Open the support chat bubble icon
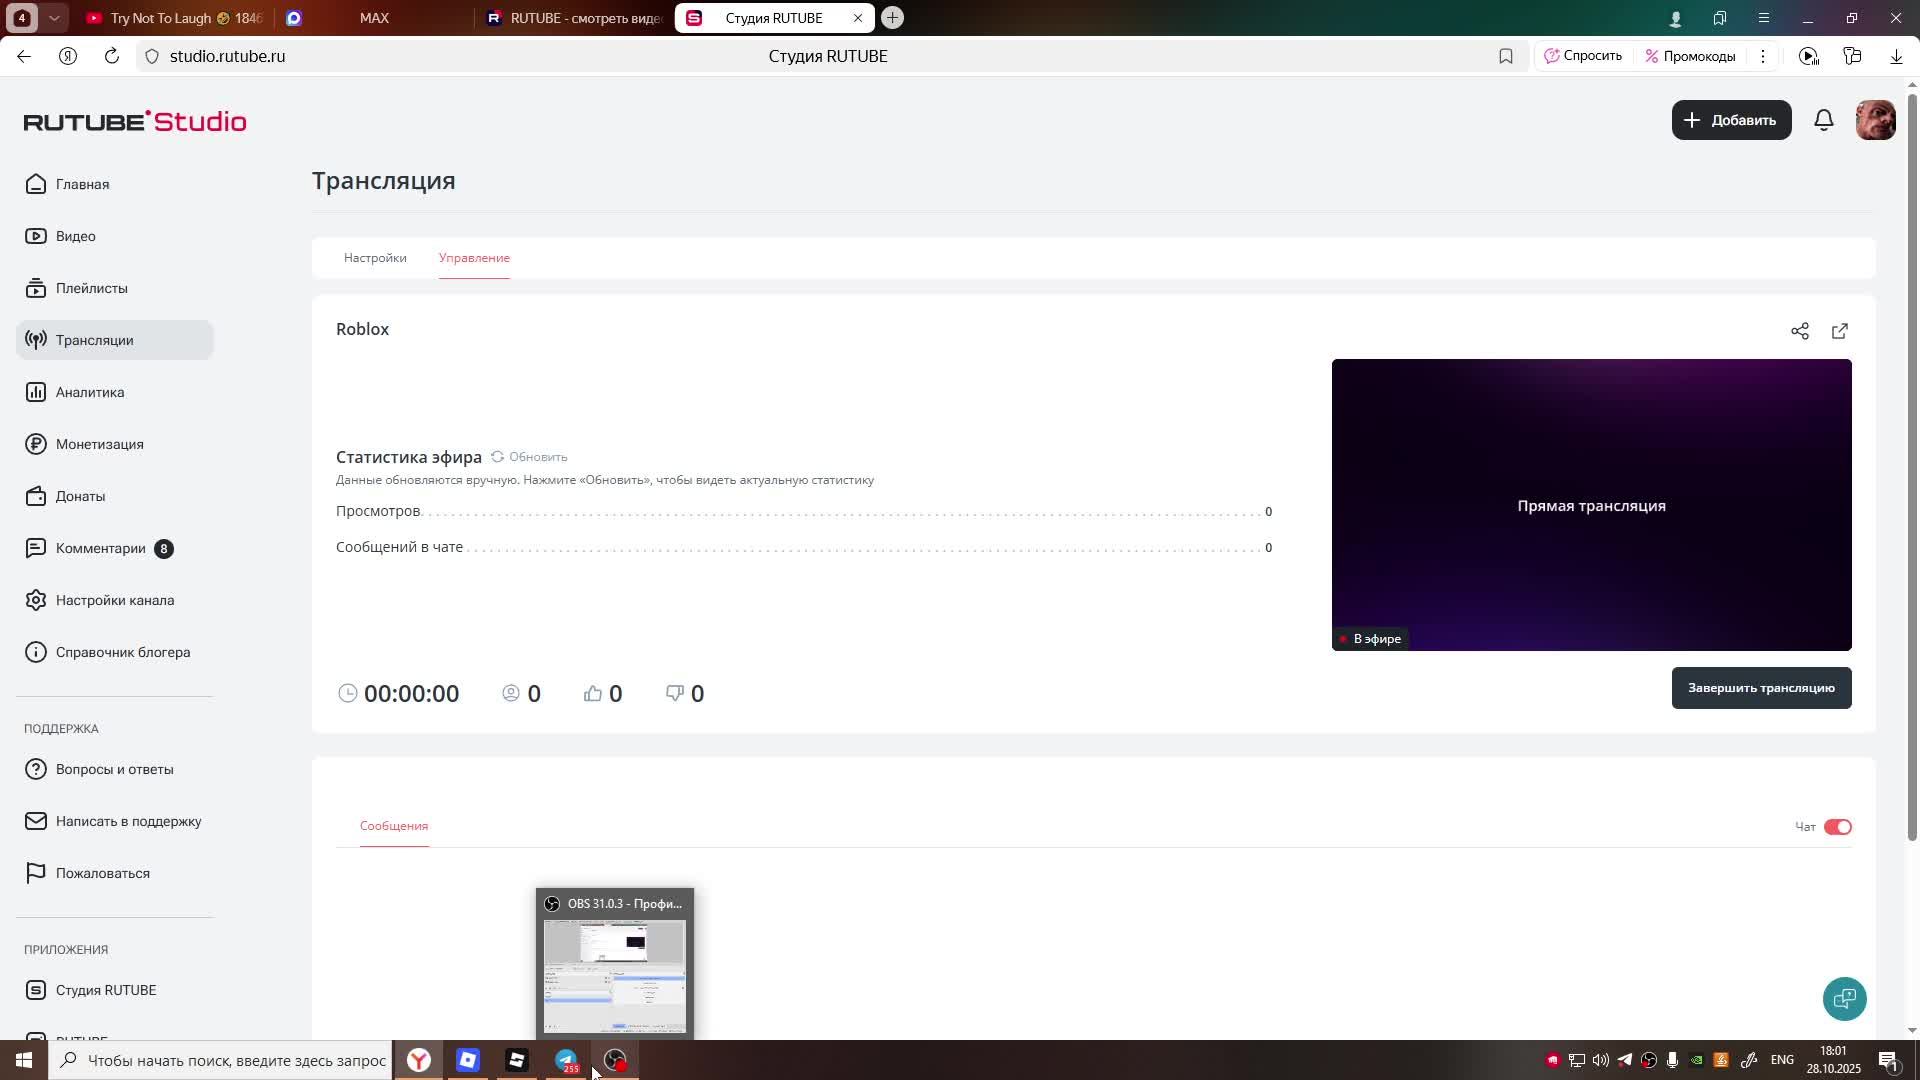The image size is (1920, 1080). click(1844, 998)
